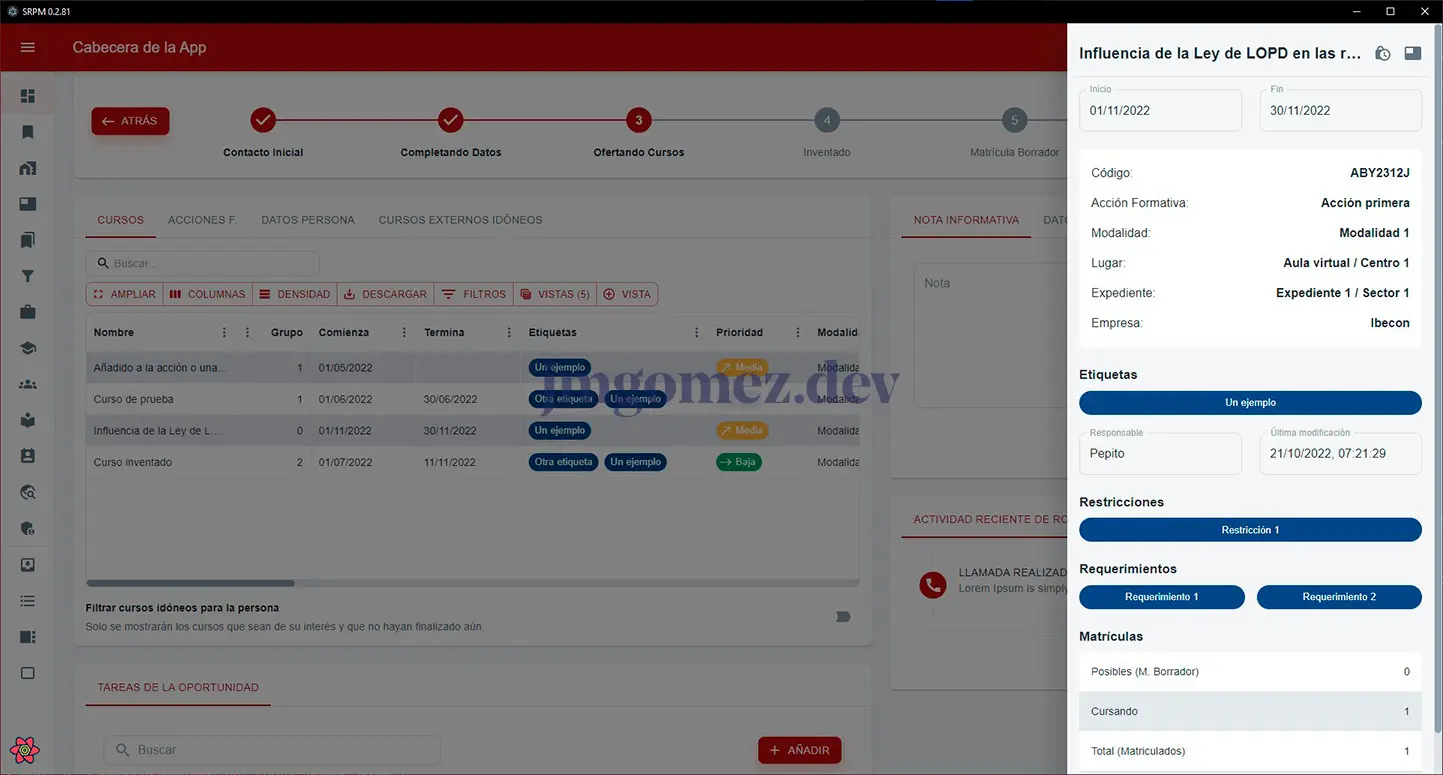Viewport: 1443px width, 775px height.
Task: Select step 3 Ofertando Cursos in the stepper
Action: (638, 121)
